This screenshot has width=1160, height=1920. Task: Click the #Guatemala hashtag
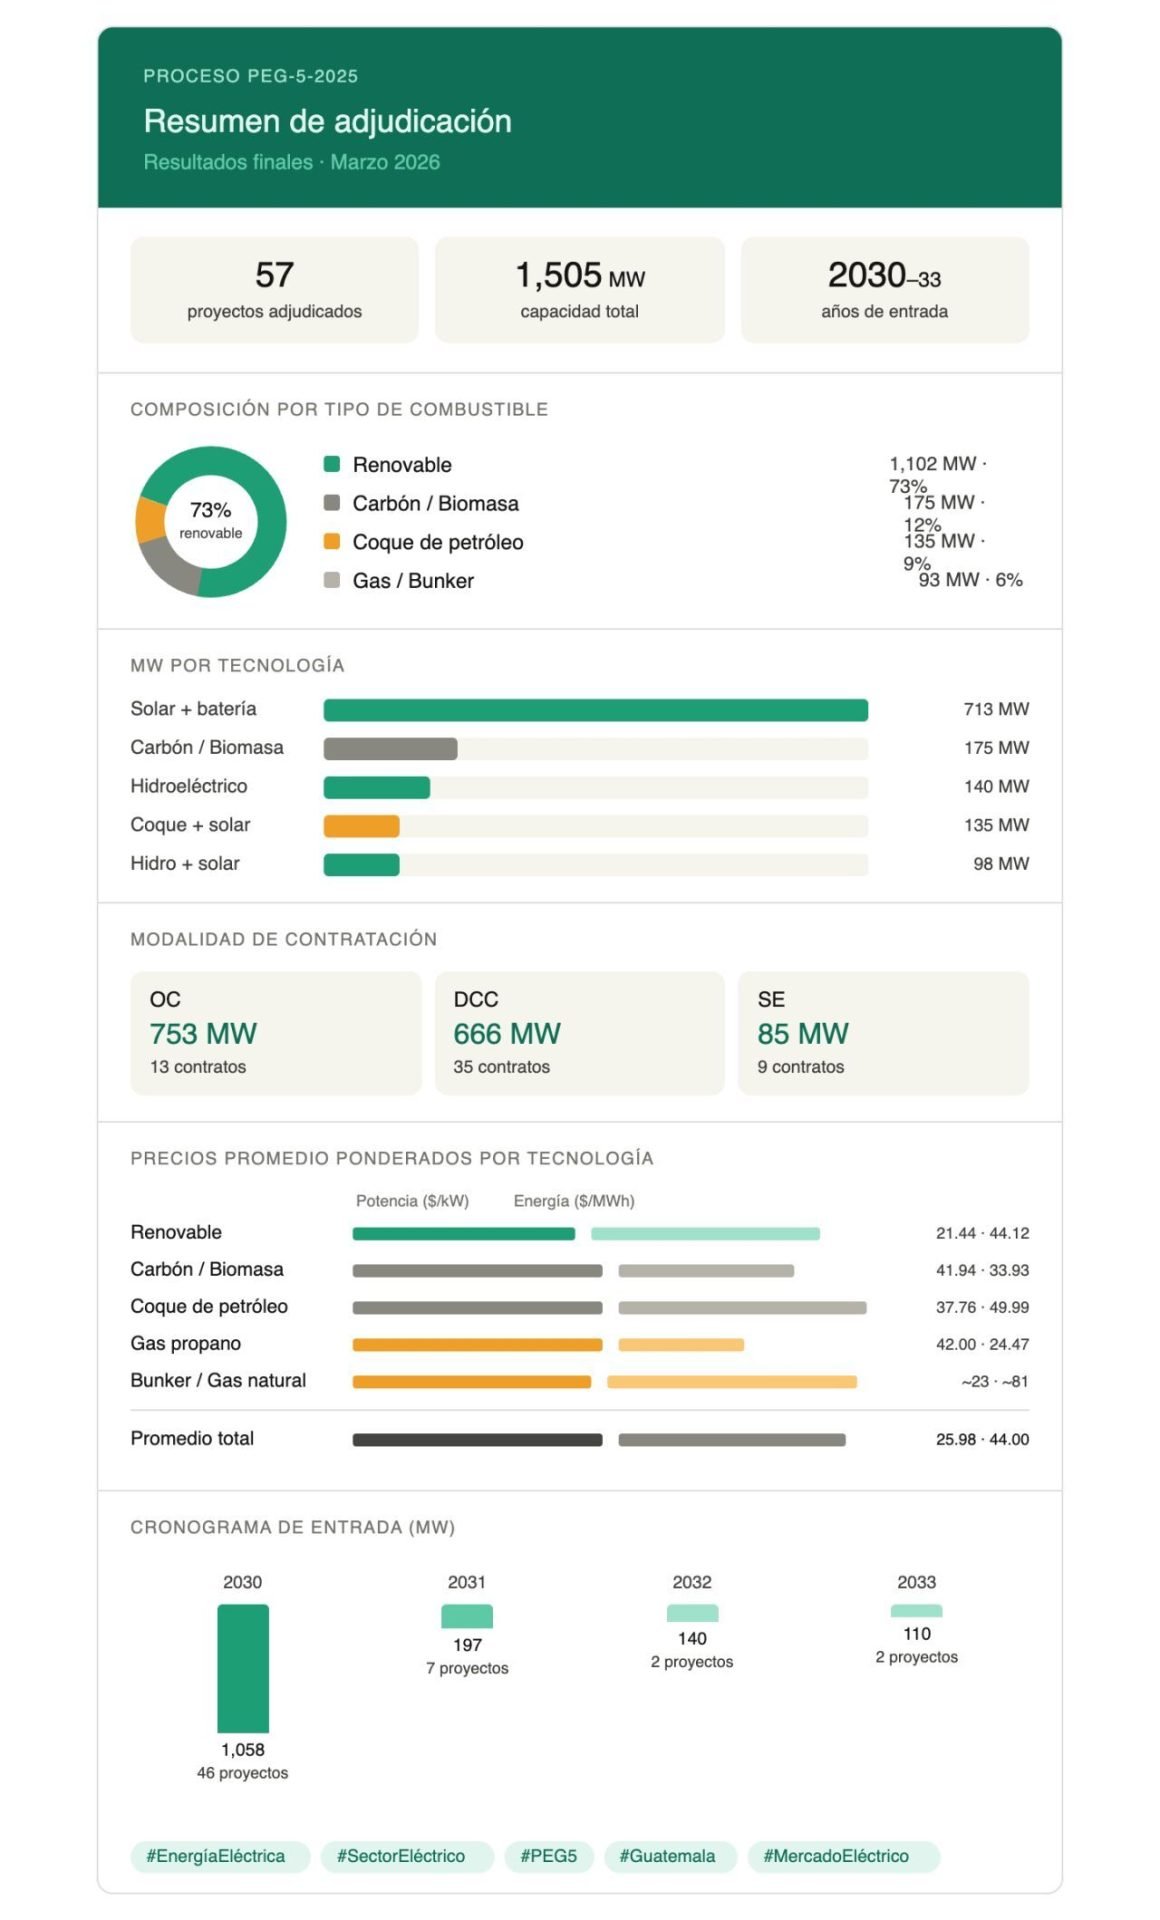tap(667, 1856)
